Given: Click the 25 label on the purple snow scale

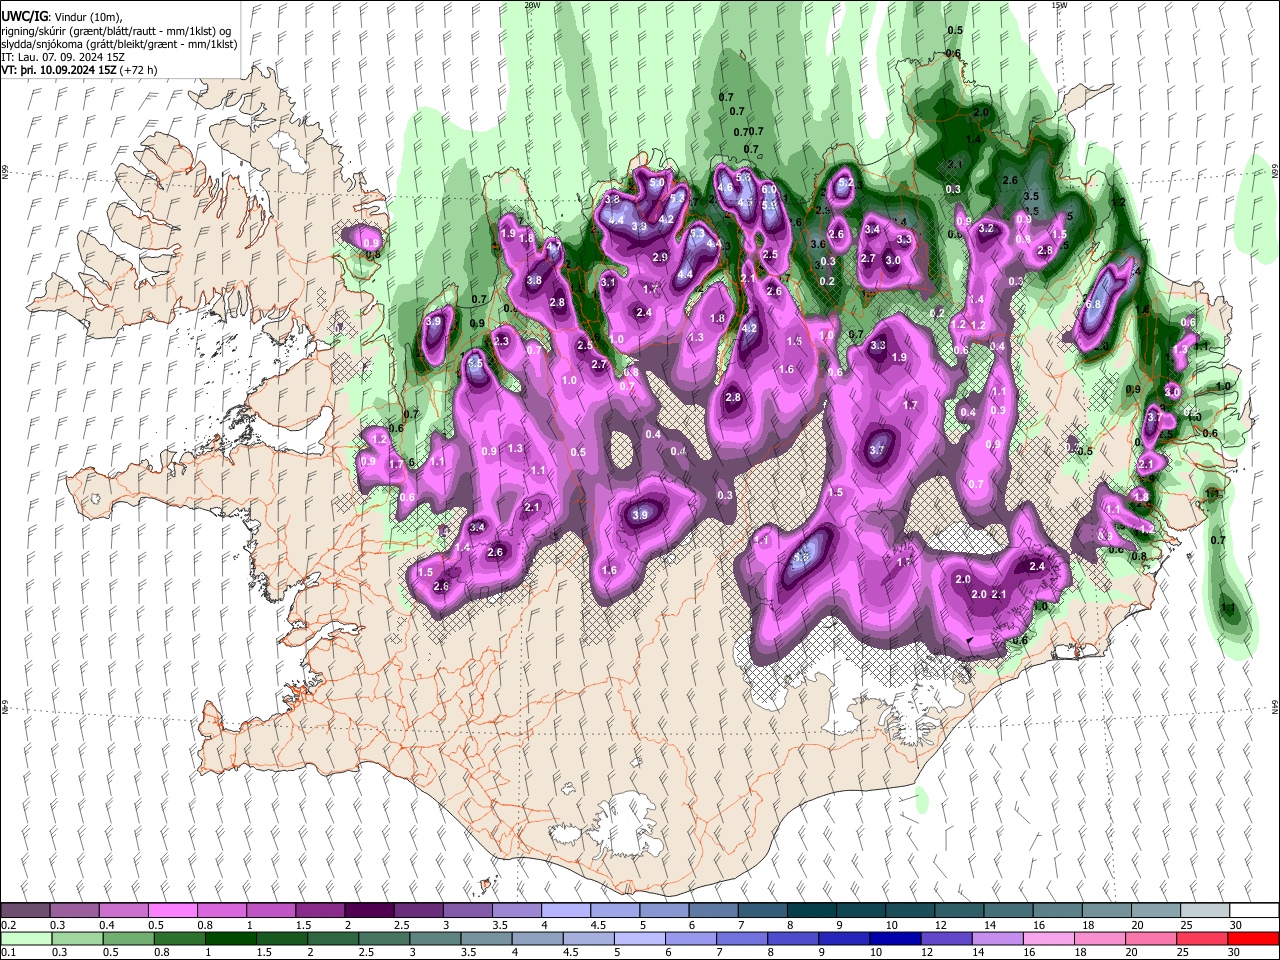Looking at the screenshot, I should tap(1186, 925).
